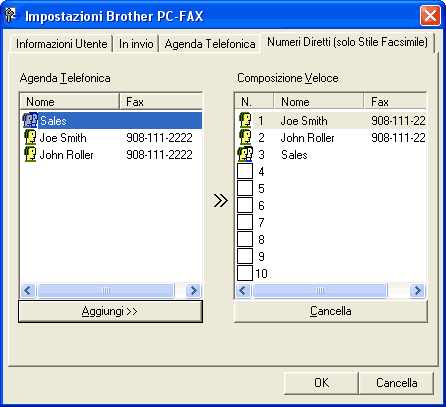Open the Agenda Telefonica tab

pyautogui.click(x=210, y=44)
